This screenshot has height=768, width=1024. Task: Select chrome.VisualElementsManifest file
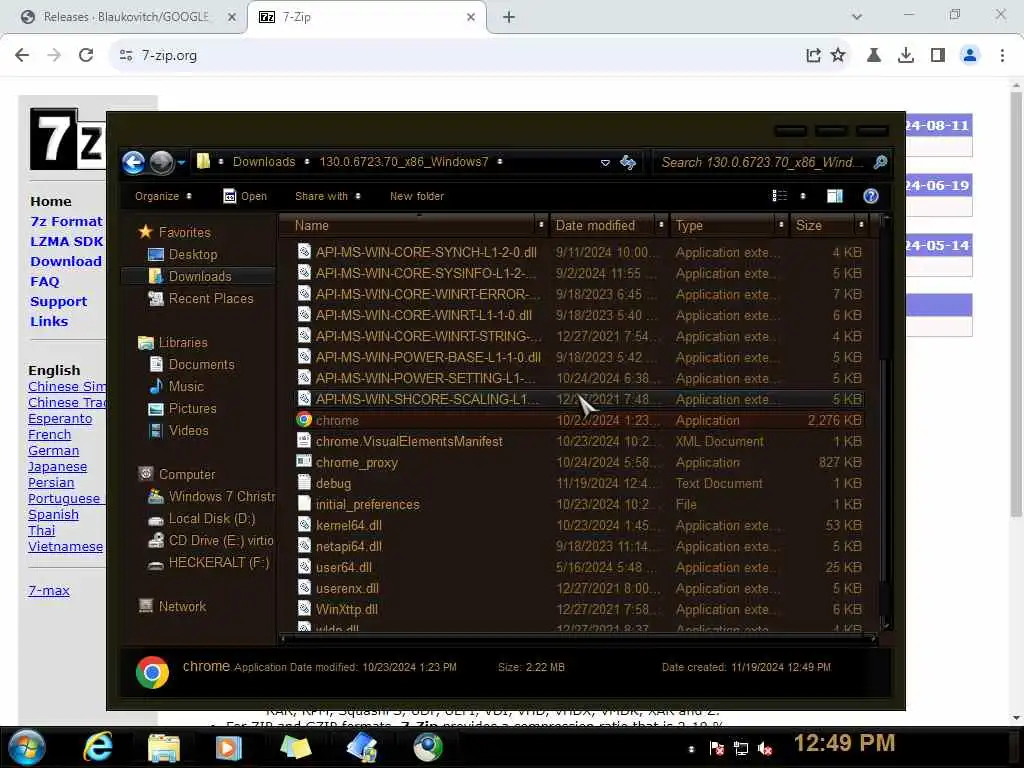coord(579,441)
